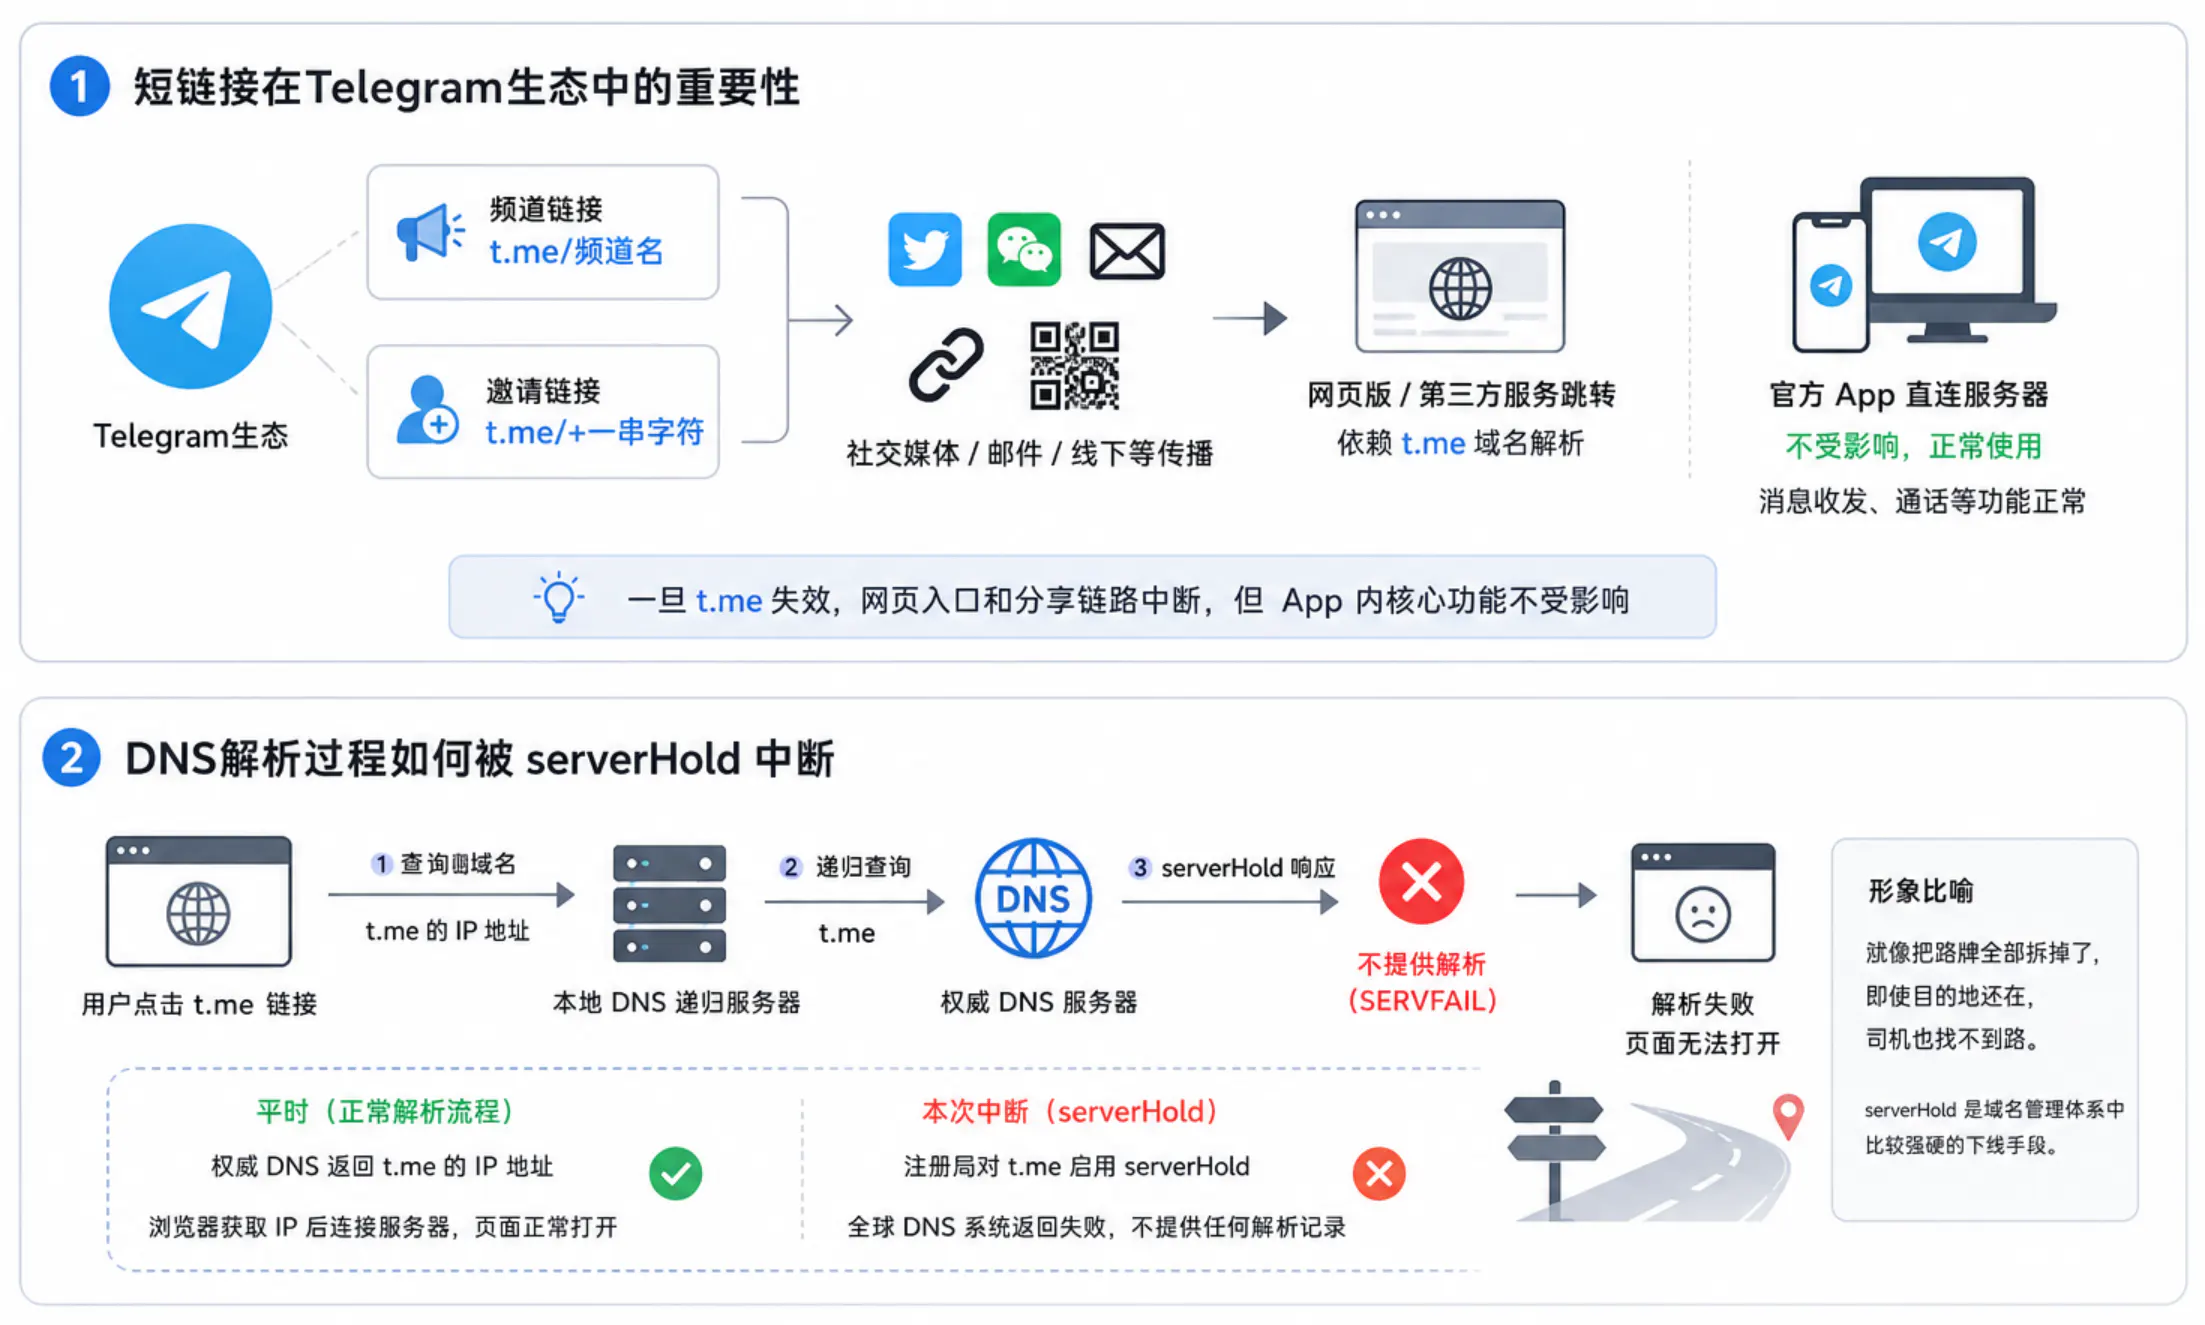Click the 解析失败 页面无法打开 caption
The height and width of the screenshot is (1325, 2205).
click(1703, 1024)
